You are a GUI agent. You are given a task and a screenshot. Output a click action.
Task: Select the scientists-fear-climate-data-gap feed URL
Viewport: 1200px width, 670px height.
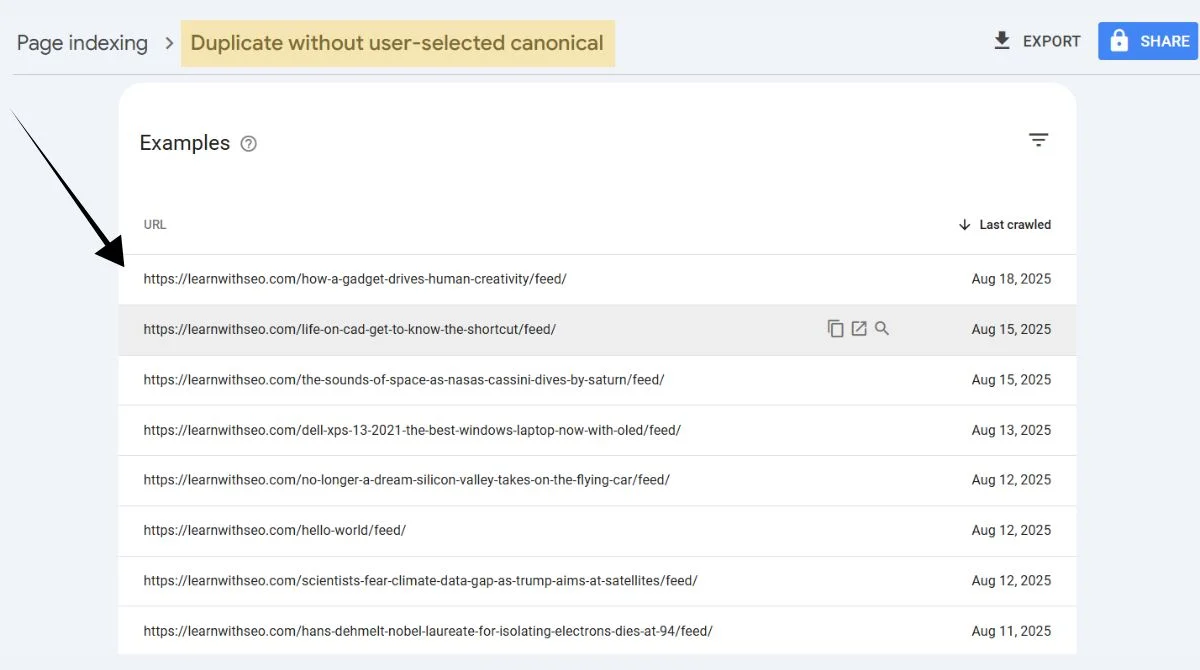pos(420,581)
